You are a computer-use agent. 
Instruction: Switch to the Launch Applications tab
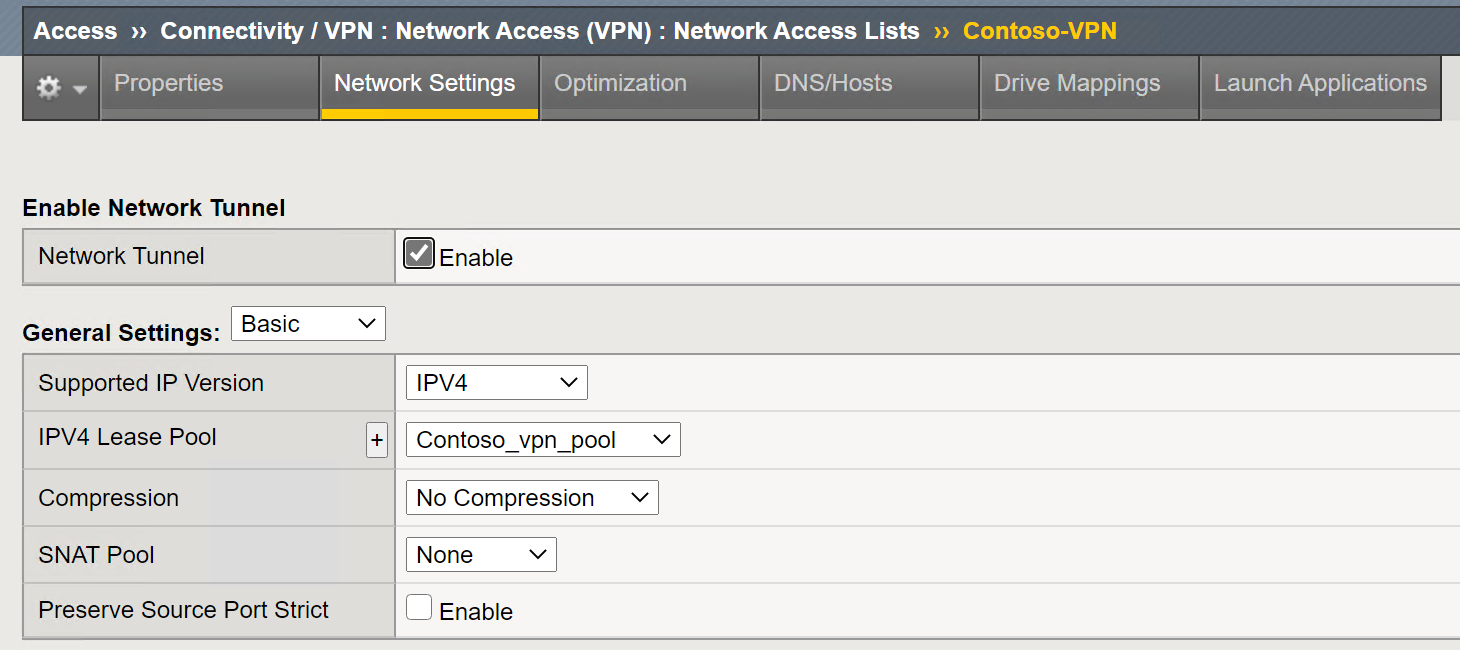[x=1318, y=84]
